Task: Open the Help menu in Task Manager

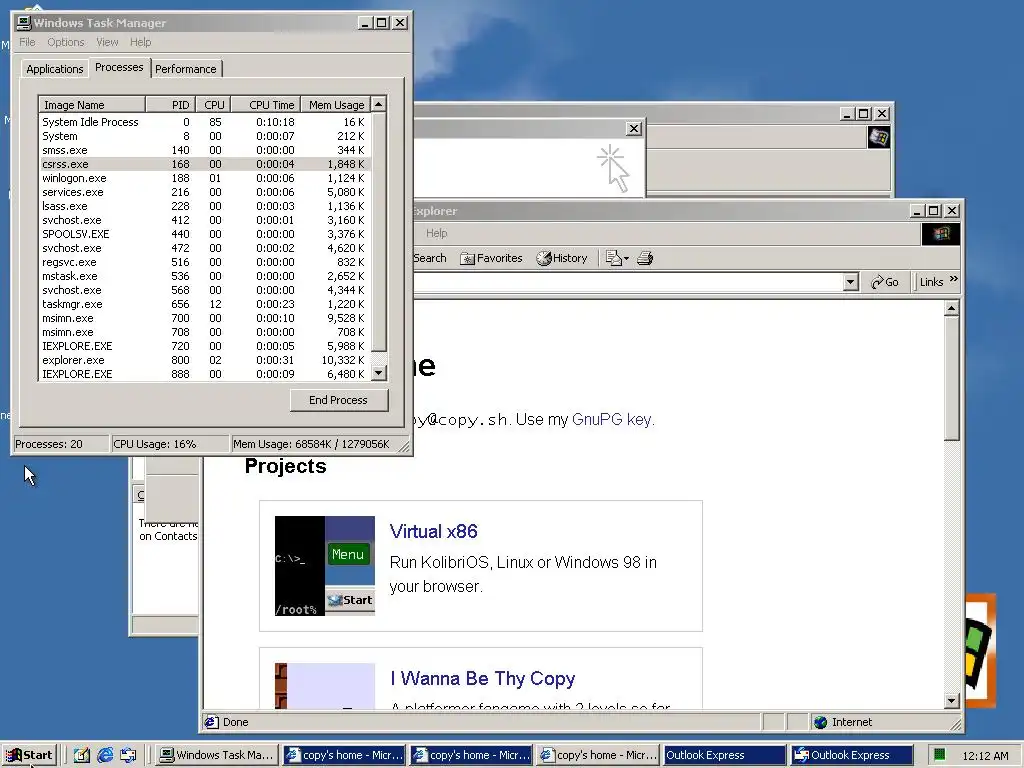Action: pyautogui.click(x=140, y=42)
